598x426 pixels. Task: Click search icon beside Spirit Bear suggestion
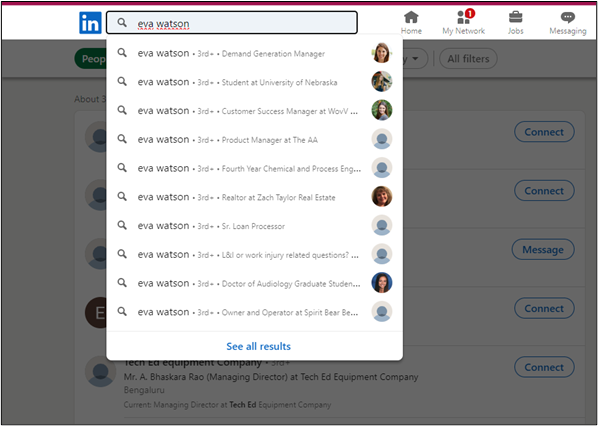coord(122,311)
